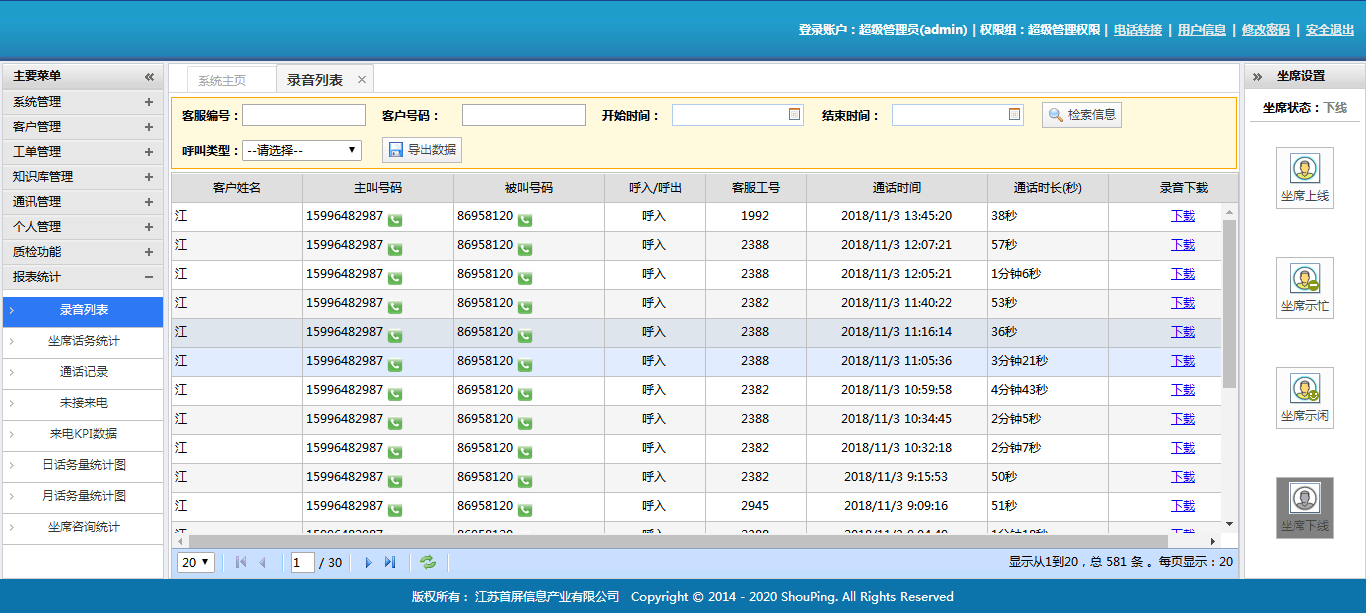Image resolution: width=1366 pixels, height=613 pixels.
Task: Expand 客户管理 menu section
Action: [148, 127]
